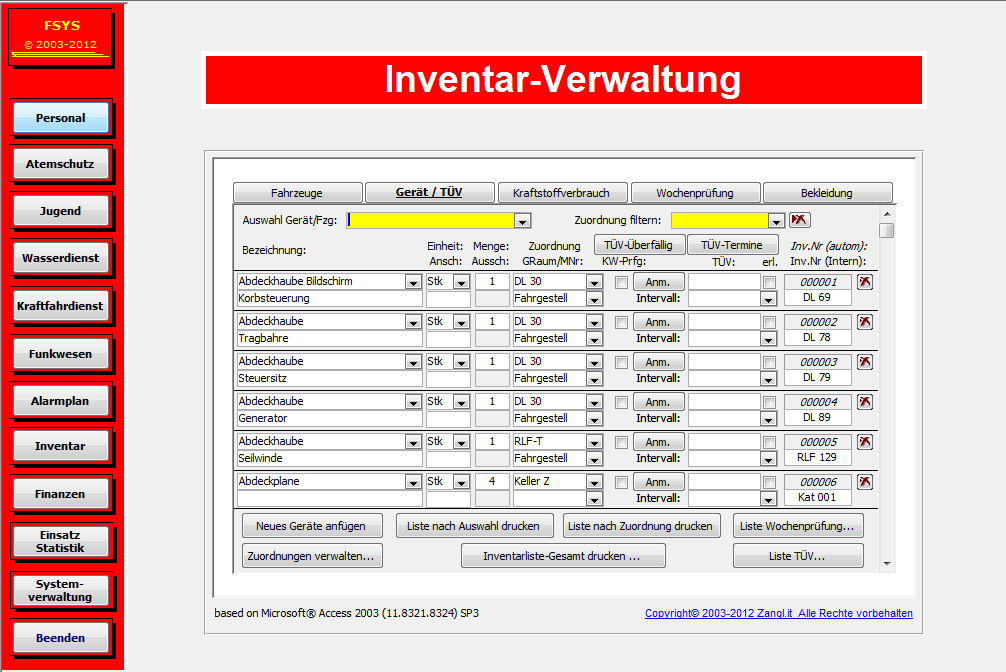Check the erl. box for entry 000001
The width and height of the screenshot is (1006, 672).
pyautogui.click(x=769, y=282)
